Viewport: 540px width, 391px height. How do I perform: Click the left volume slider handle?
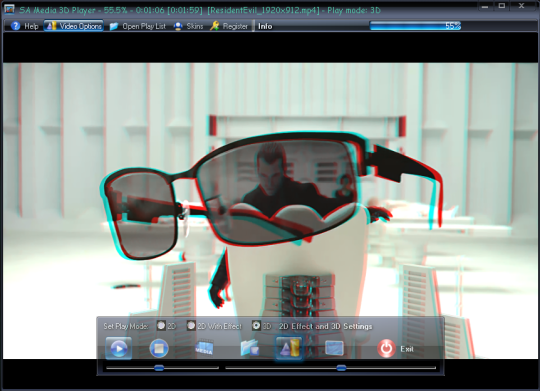pos(159,368)
